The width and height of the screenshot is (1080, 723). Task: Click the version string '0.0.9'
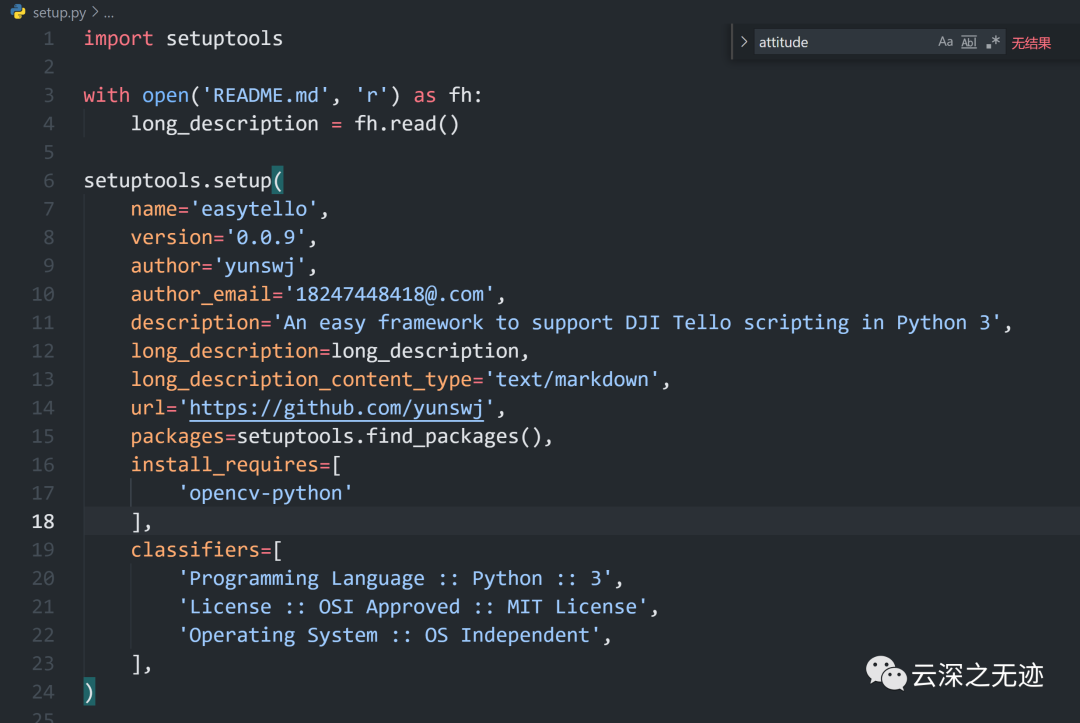266,237
